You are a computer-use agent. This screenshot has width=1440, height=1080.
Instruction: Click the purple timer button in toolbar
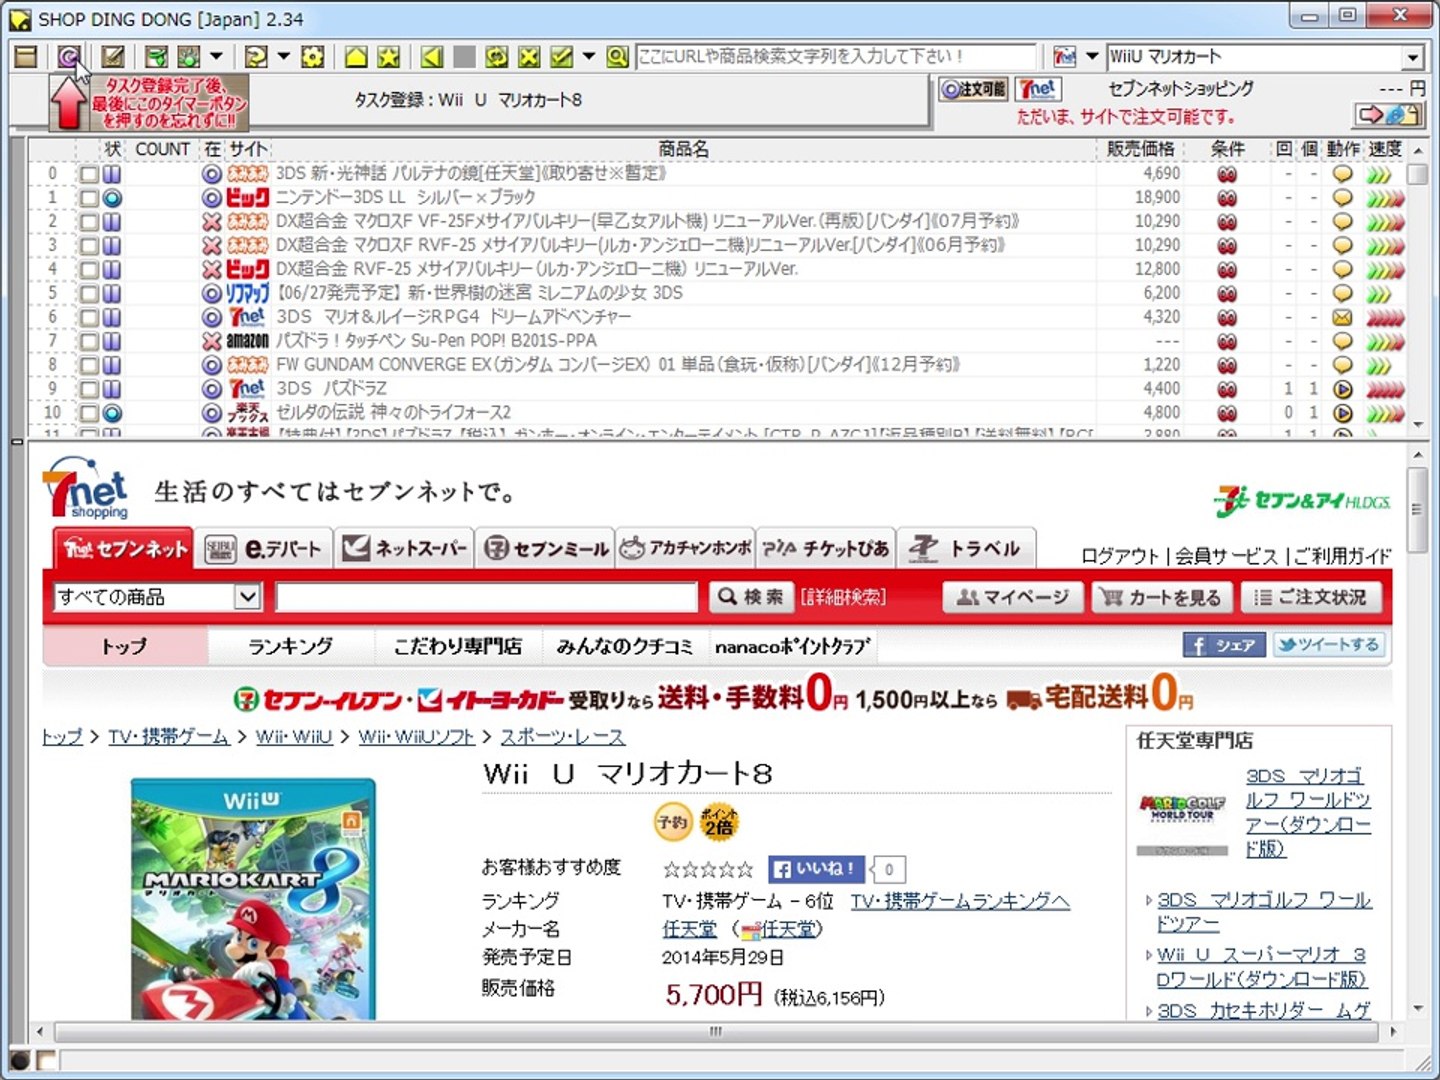click(x=68, y=57)
